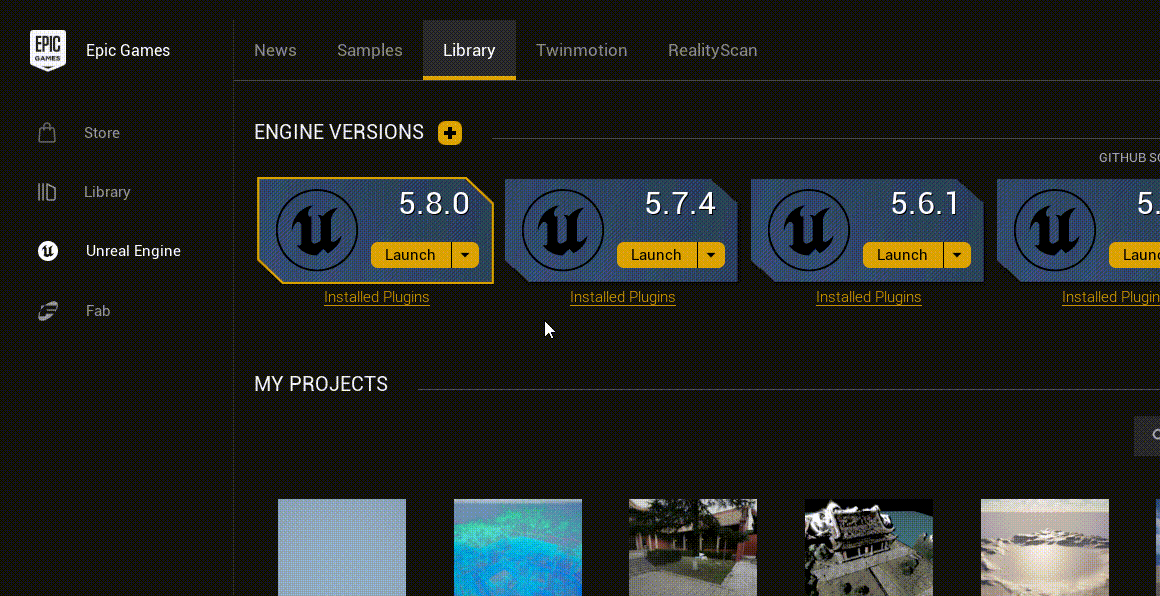Open the Fab sidebar icon

[x=48, y=311]
